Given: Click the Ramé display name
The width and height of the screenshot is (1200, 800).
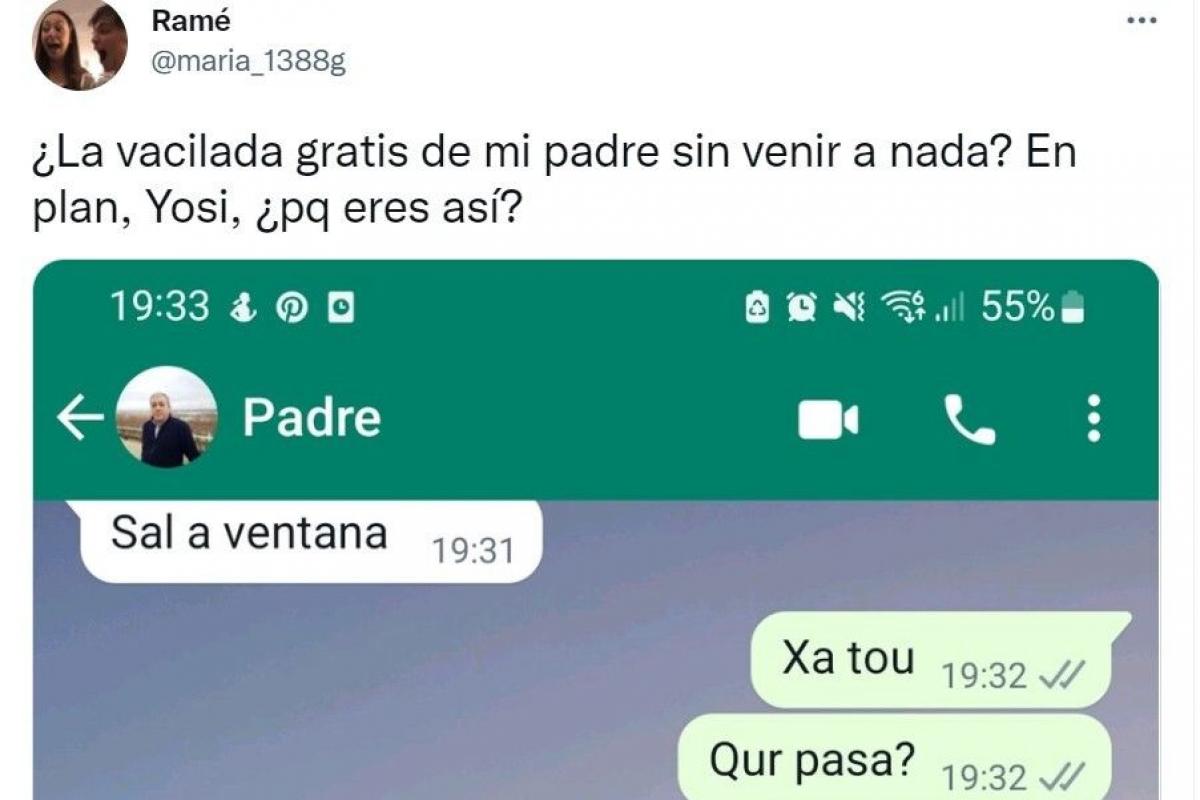Looking at the screenshot, I should (x=190, y=21).
